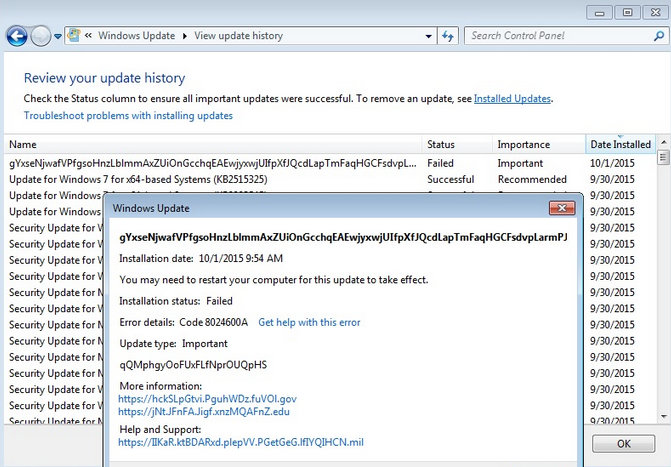
Task: Click the Recommended importance cell
Action: click(x=532, y=179)
